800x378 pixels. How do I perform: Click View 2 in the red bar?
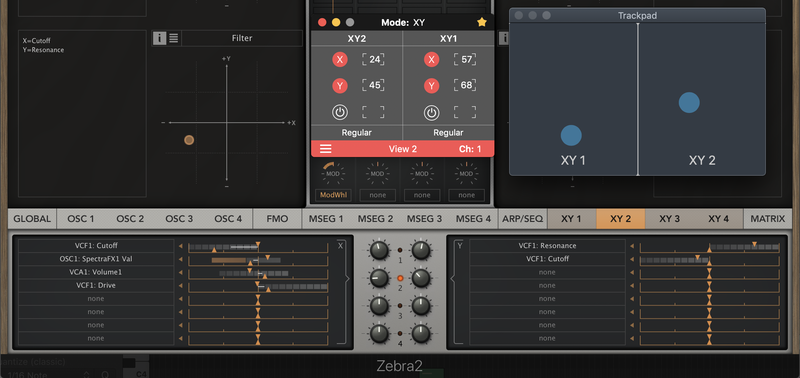click(403, 149)
